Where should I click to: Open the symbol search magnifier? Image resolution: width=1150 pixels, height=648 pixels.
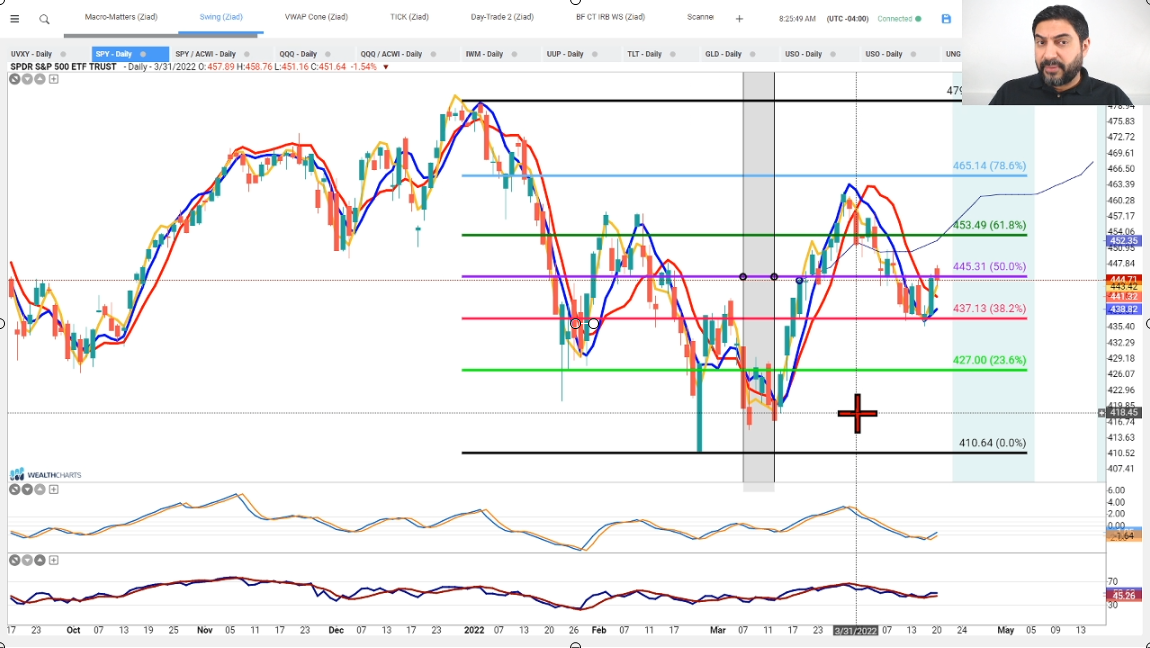coord(44,19)
